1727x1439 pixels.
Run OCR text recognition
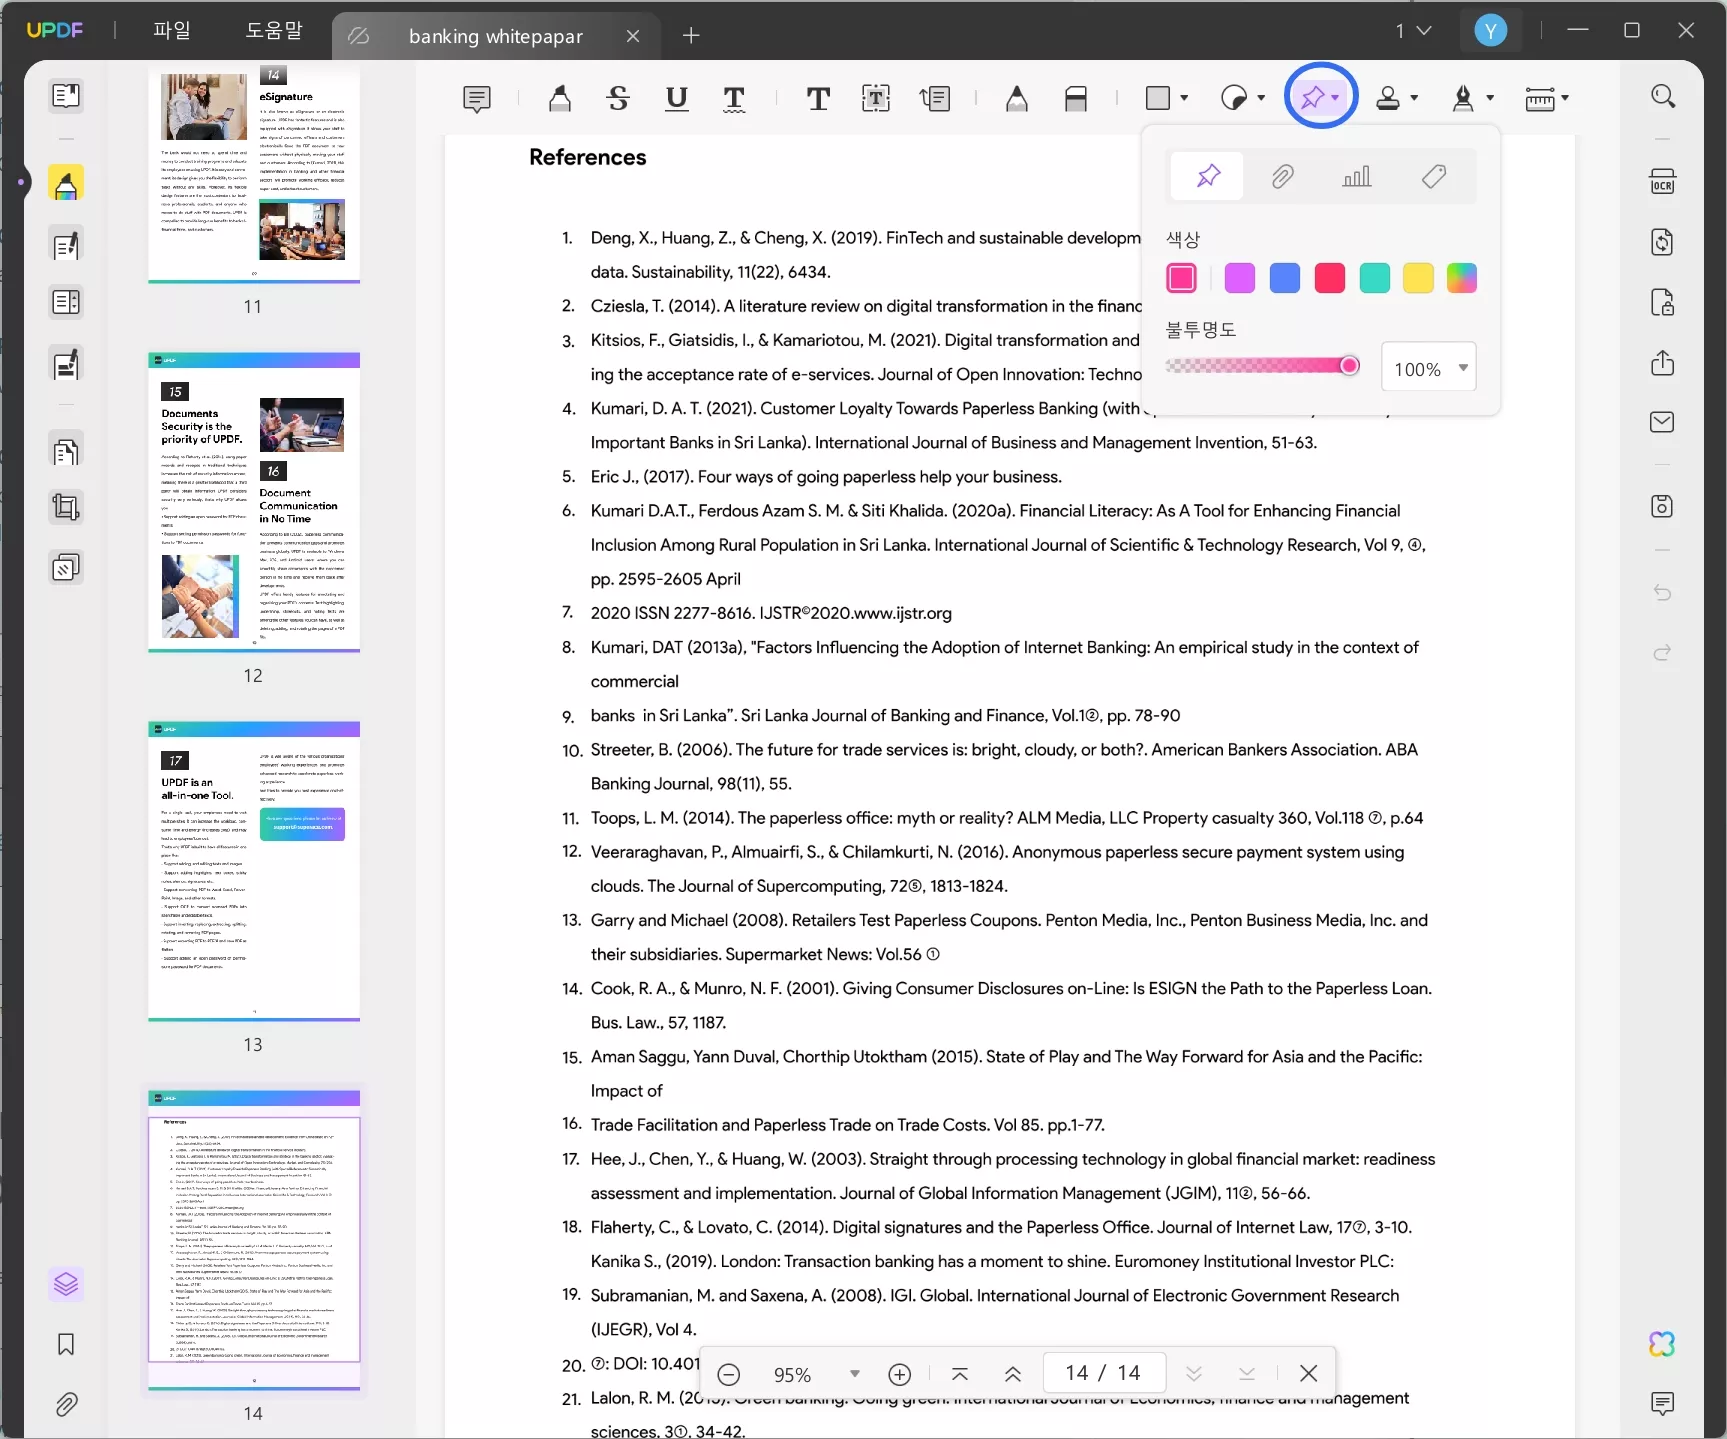1662,182
